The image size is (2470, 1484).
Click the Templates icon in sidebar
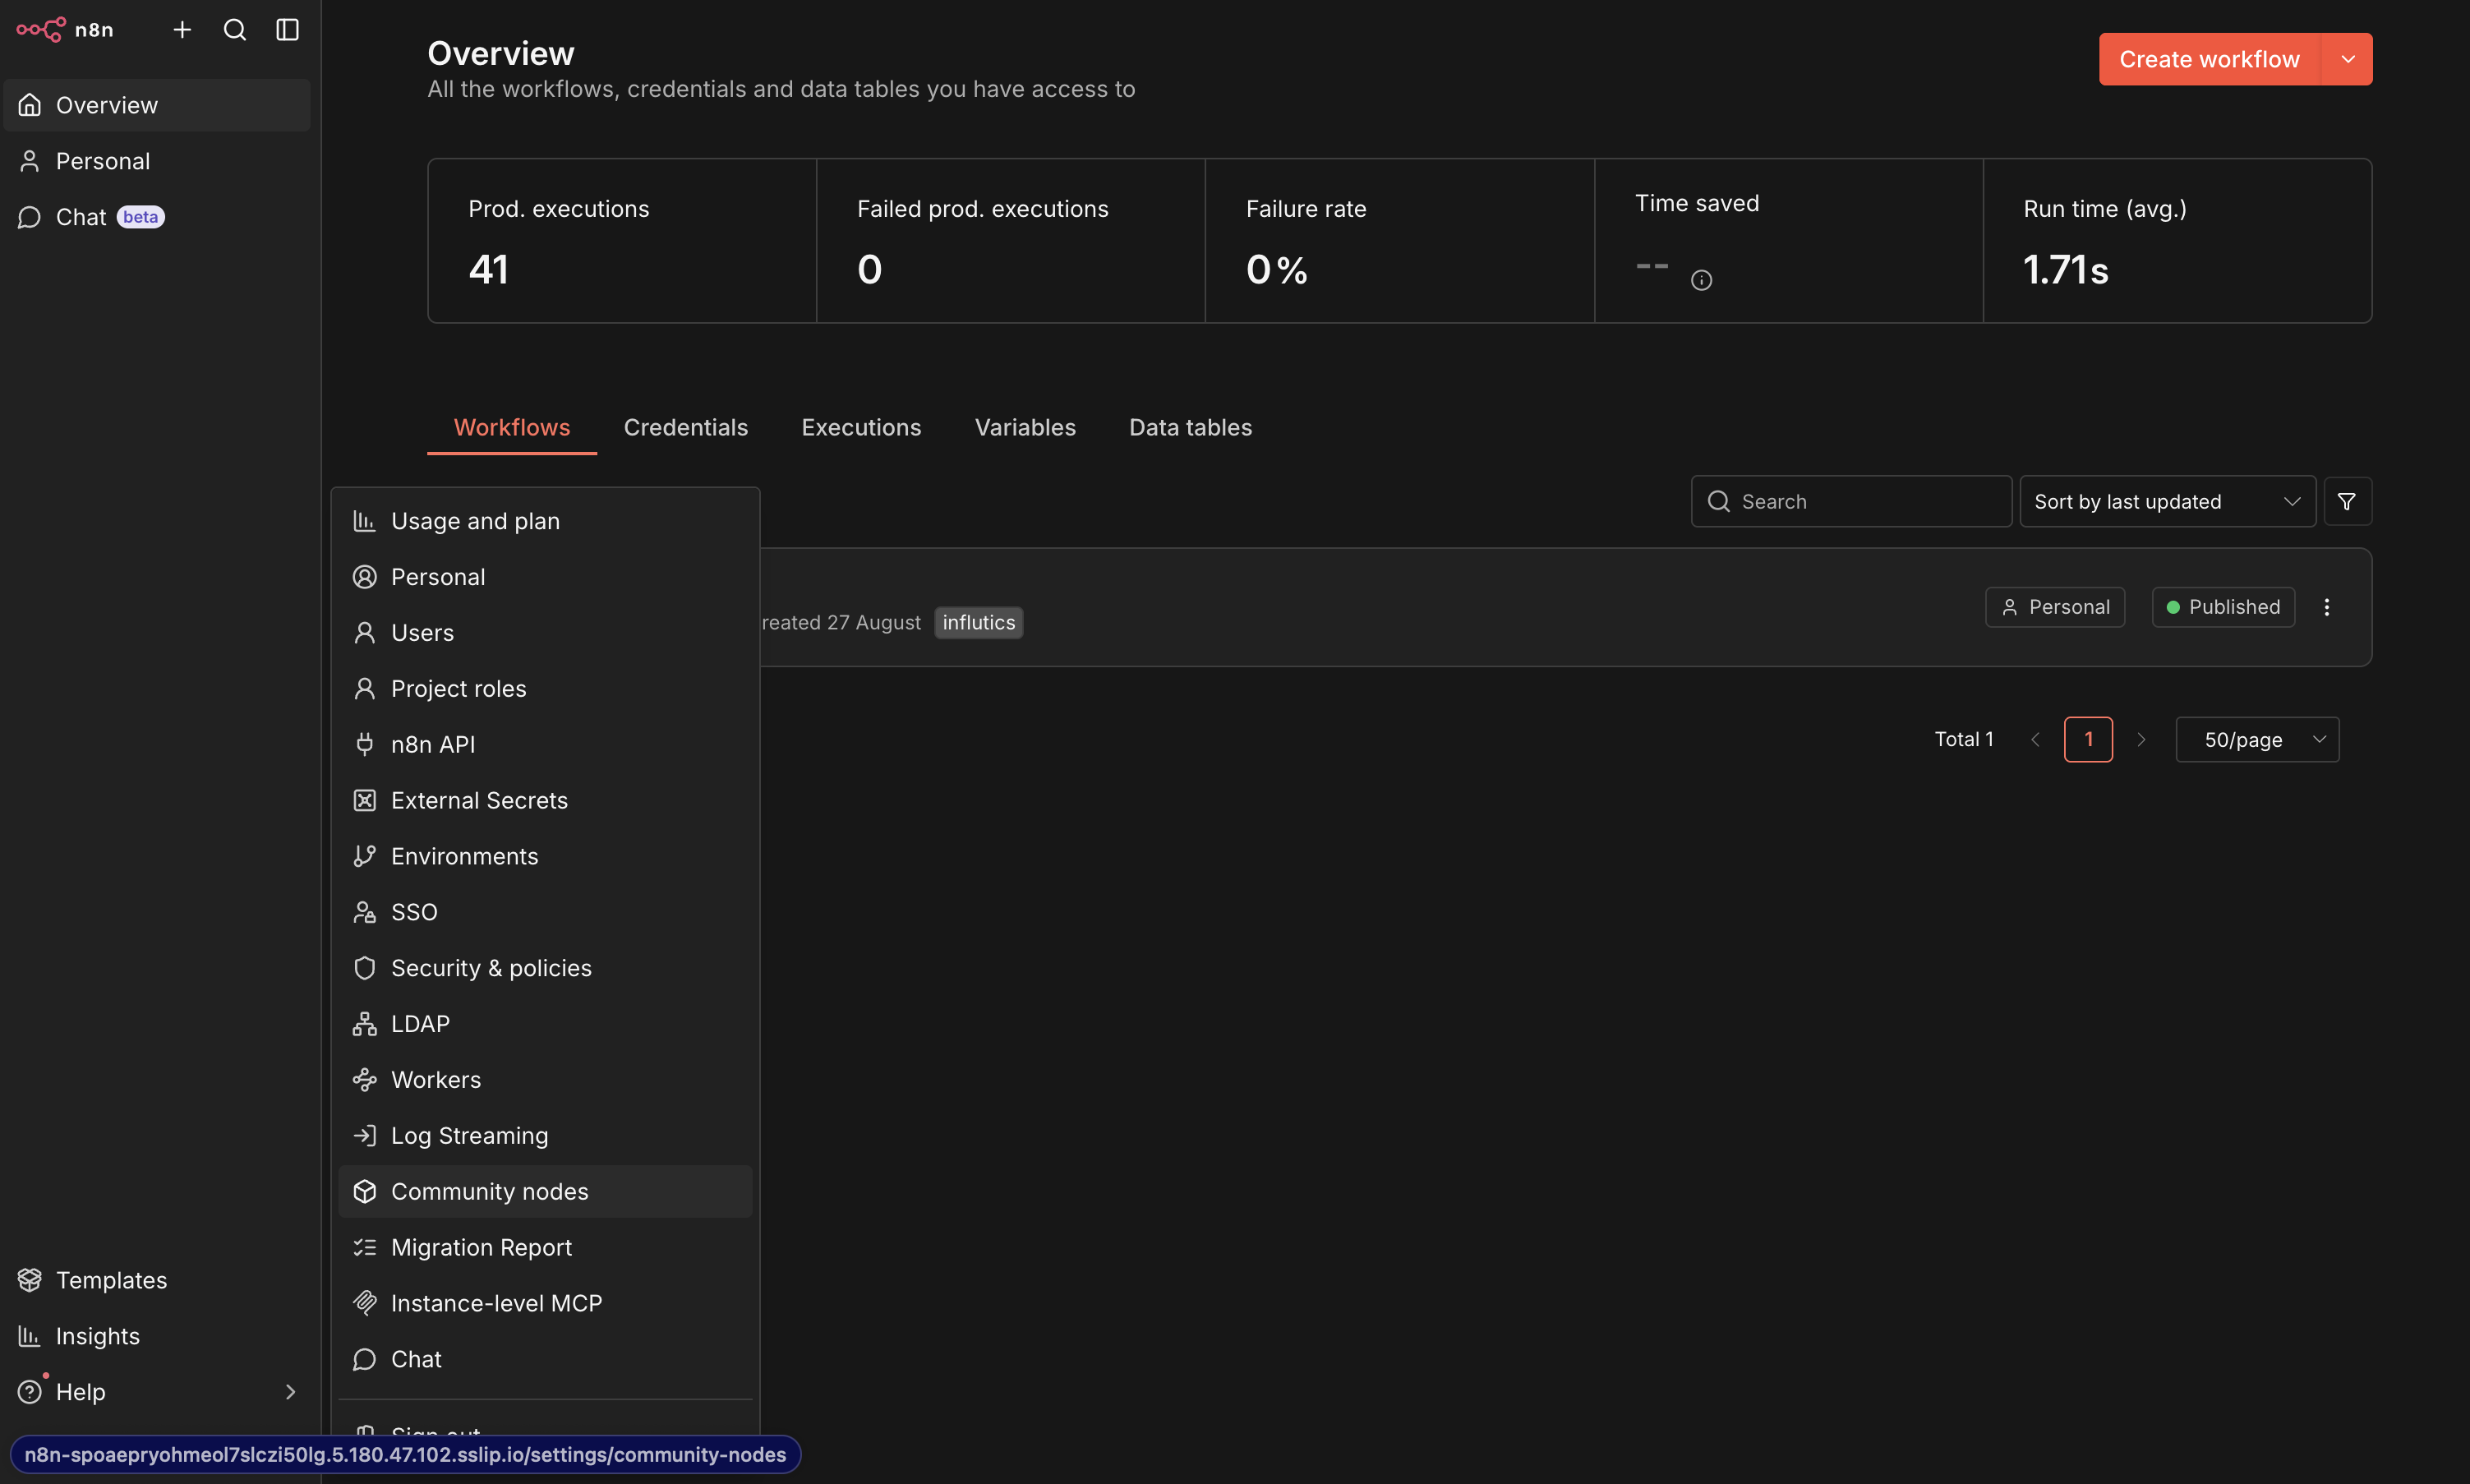[30, 1280]
